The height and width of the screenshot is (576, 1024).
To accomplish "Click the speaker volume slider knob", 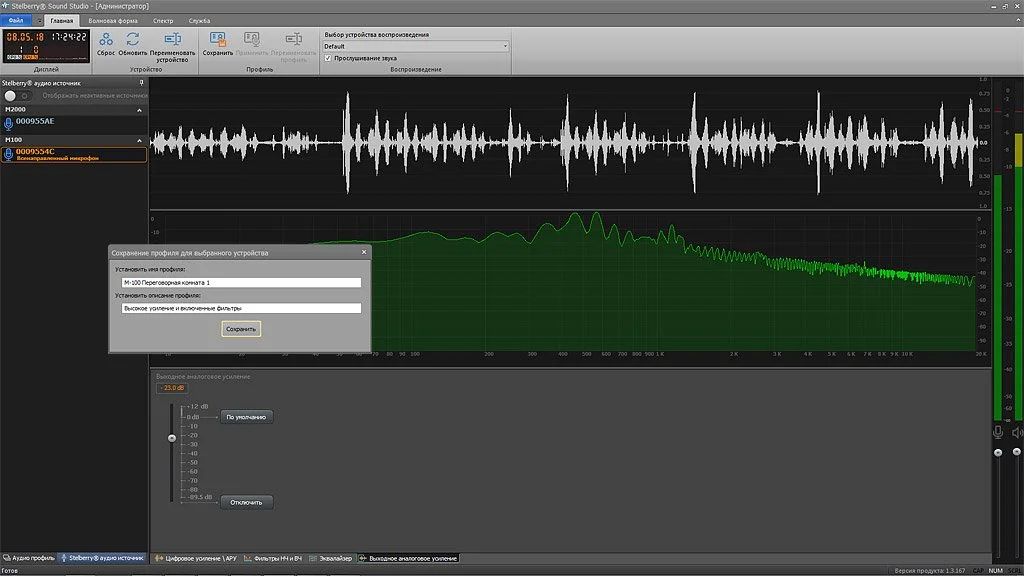I will point(1017,451).
